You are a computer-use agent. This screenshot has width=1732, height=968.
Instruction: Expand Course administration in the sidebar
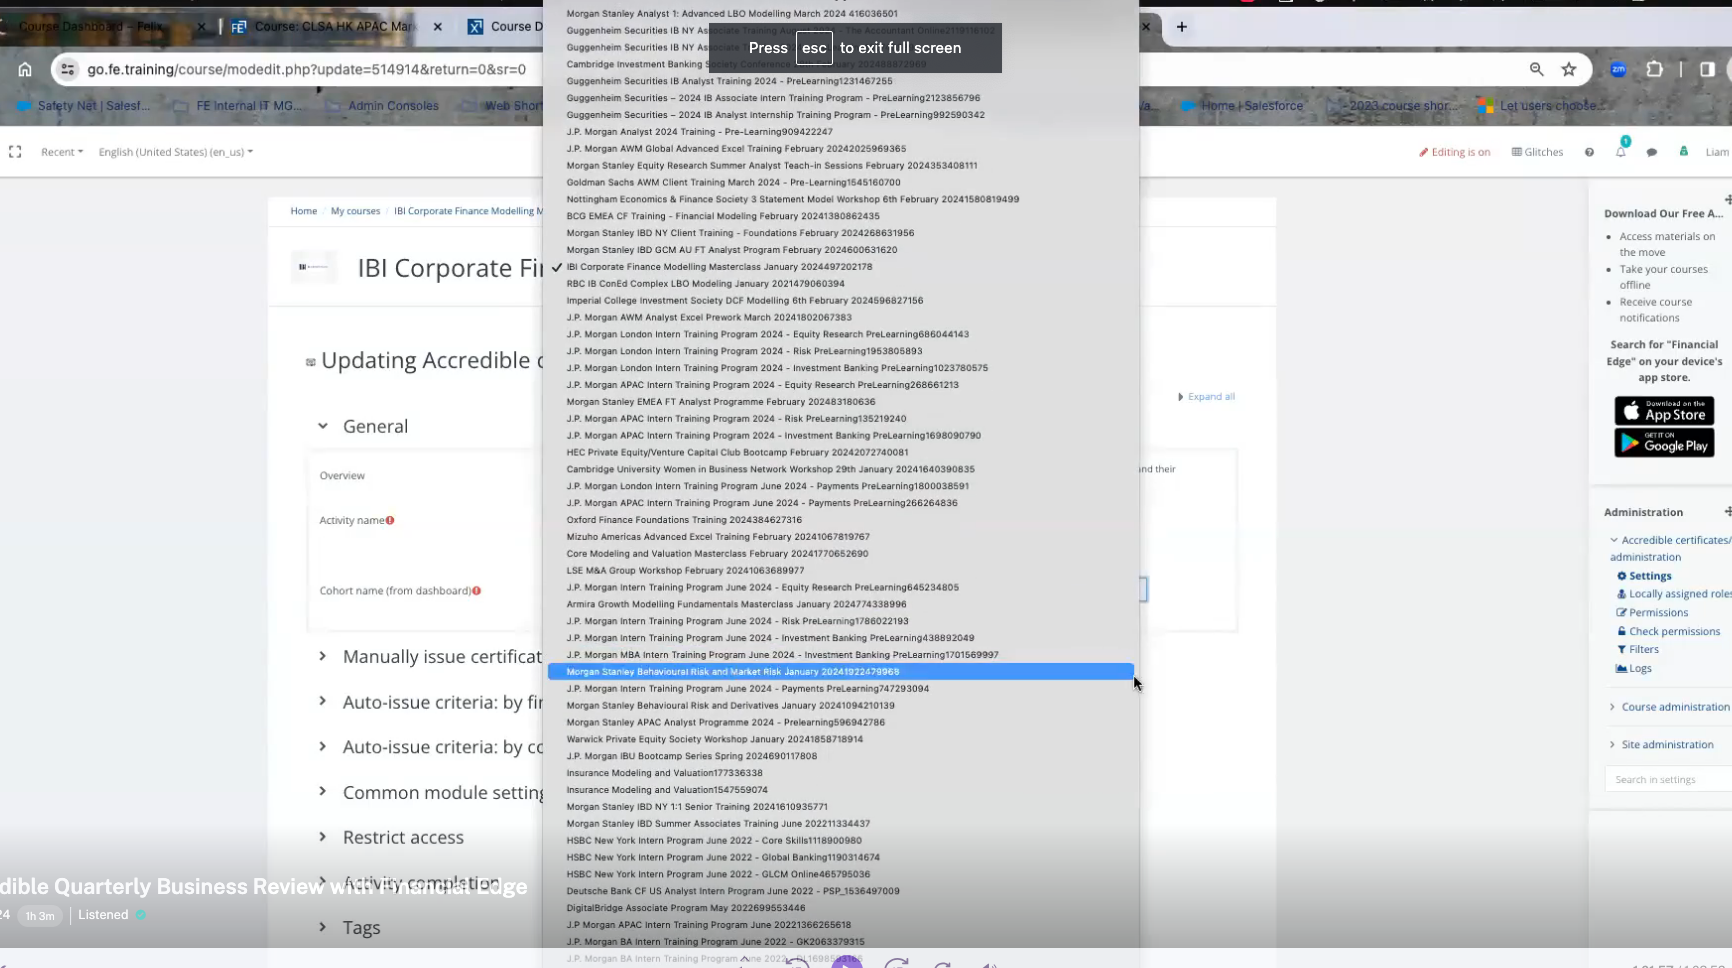coord(1674,707)
